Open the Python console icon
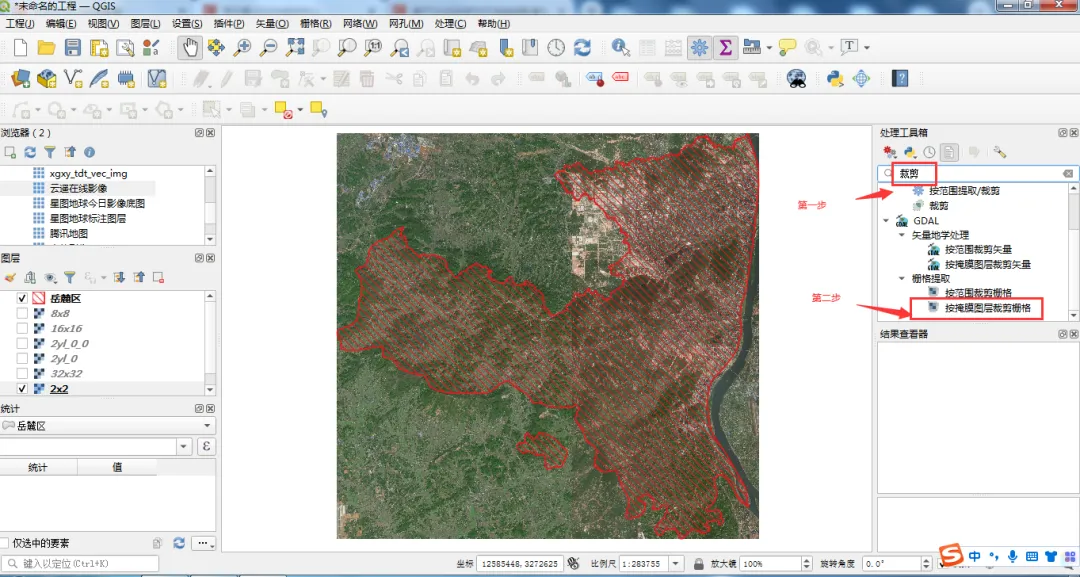Screen dimensions: 1080x577 (x=835, y=78)
